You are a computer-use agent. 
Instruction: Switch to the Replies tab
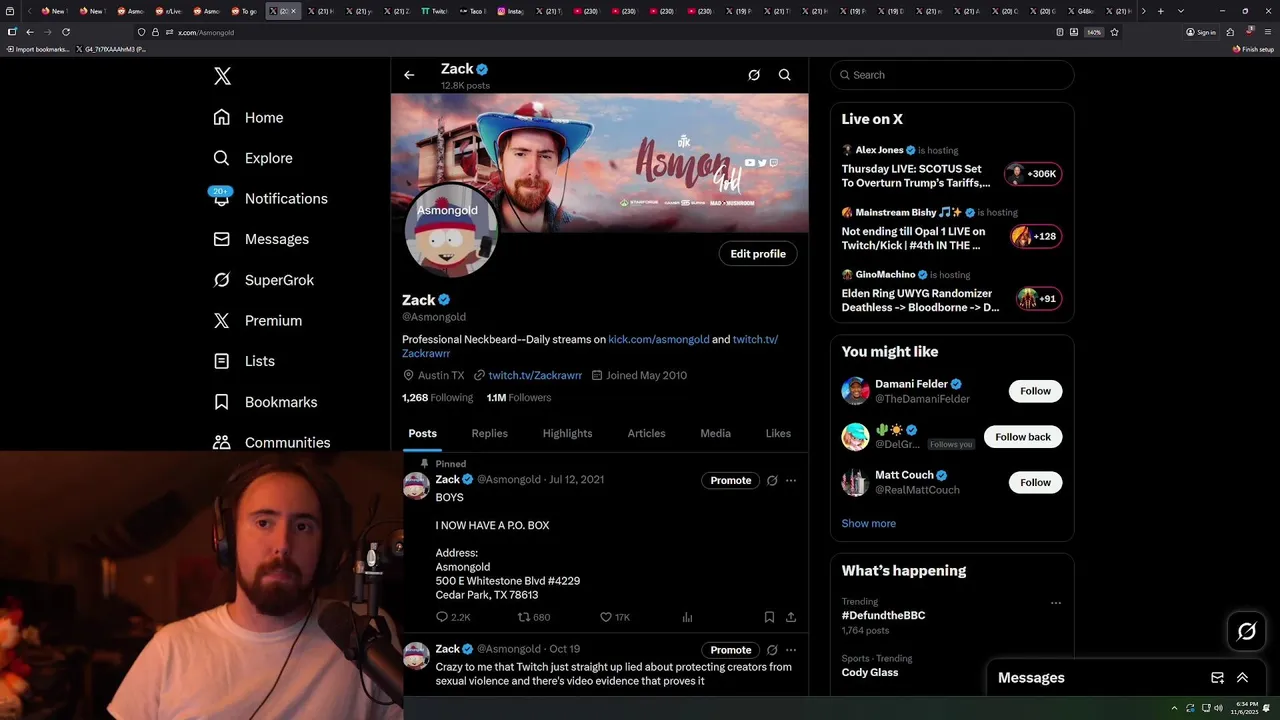coord(490,433)
